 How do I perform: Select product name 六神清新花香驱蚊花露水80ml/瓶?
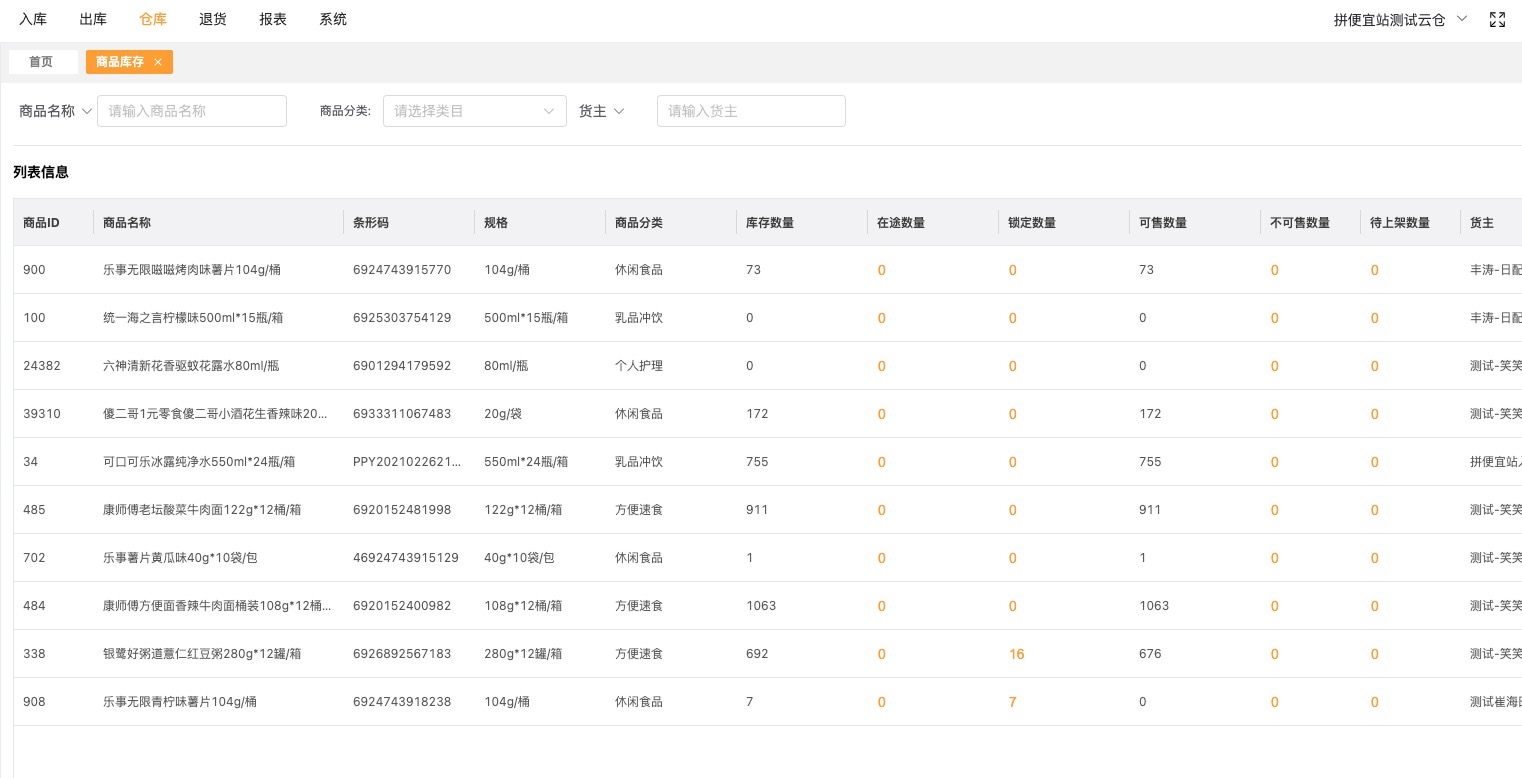coord(191,366)
